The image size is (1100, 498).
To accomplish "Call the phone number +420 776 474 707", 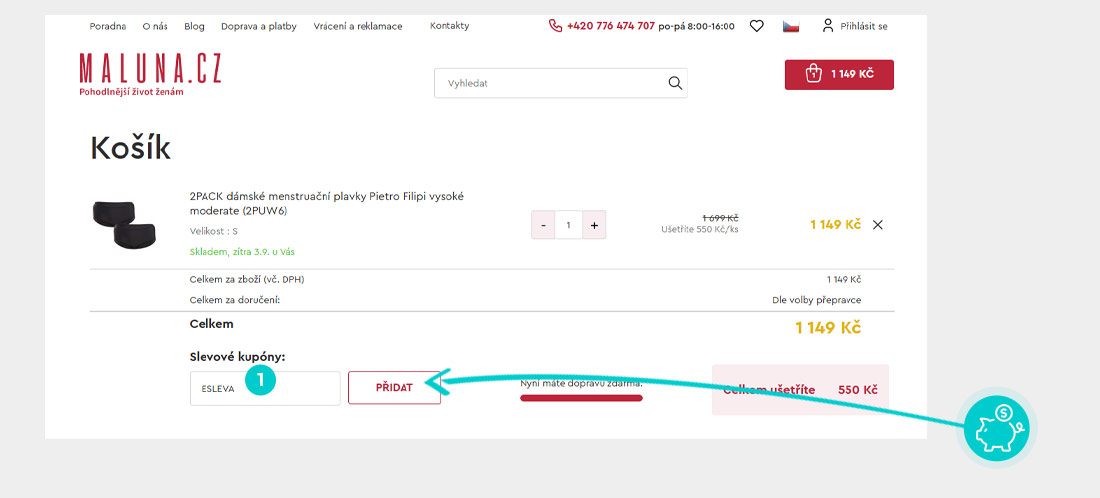I will pyautogui.click(x=610, y=26).
